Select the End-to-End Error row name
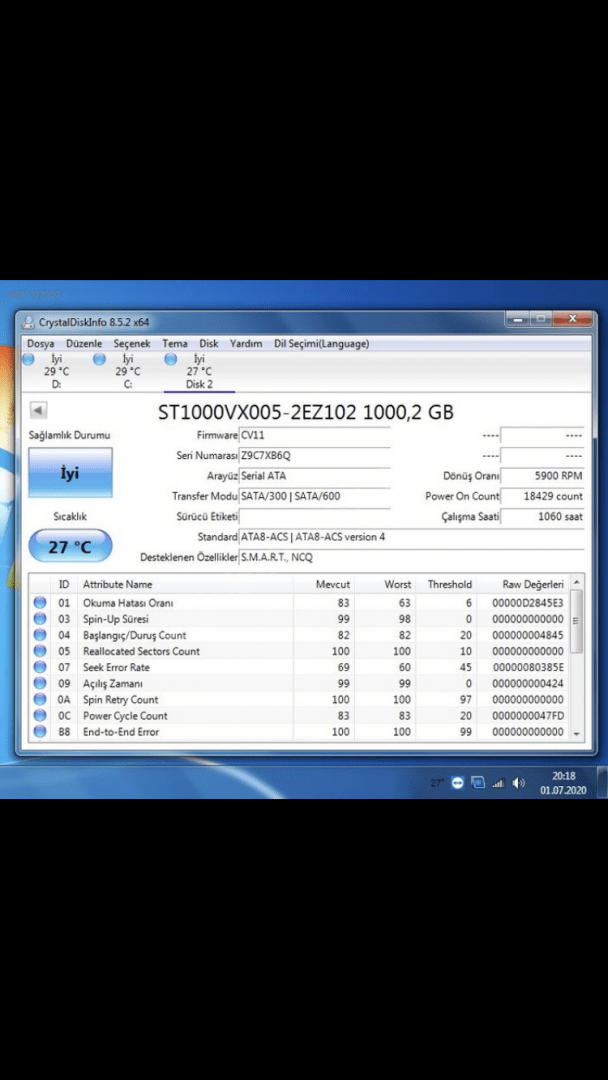The width and height of the screenshot is (608, 1080). click(121, 731)
